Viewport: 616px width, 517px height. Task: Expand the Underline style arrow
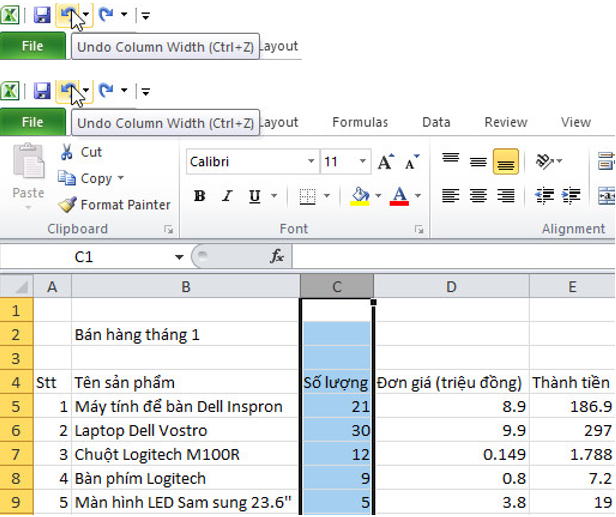coord(274,196)
